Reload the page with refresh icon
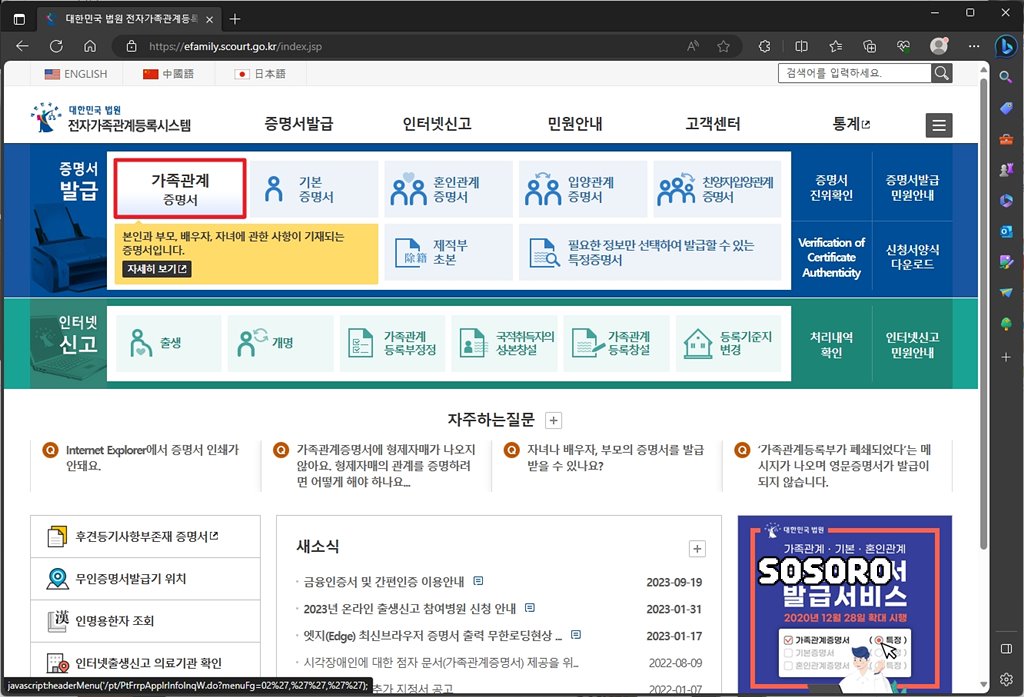1024x697 pixels. [x=56, y=46]
